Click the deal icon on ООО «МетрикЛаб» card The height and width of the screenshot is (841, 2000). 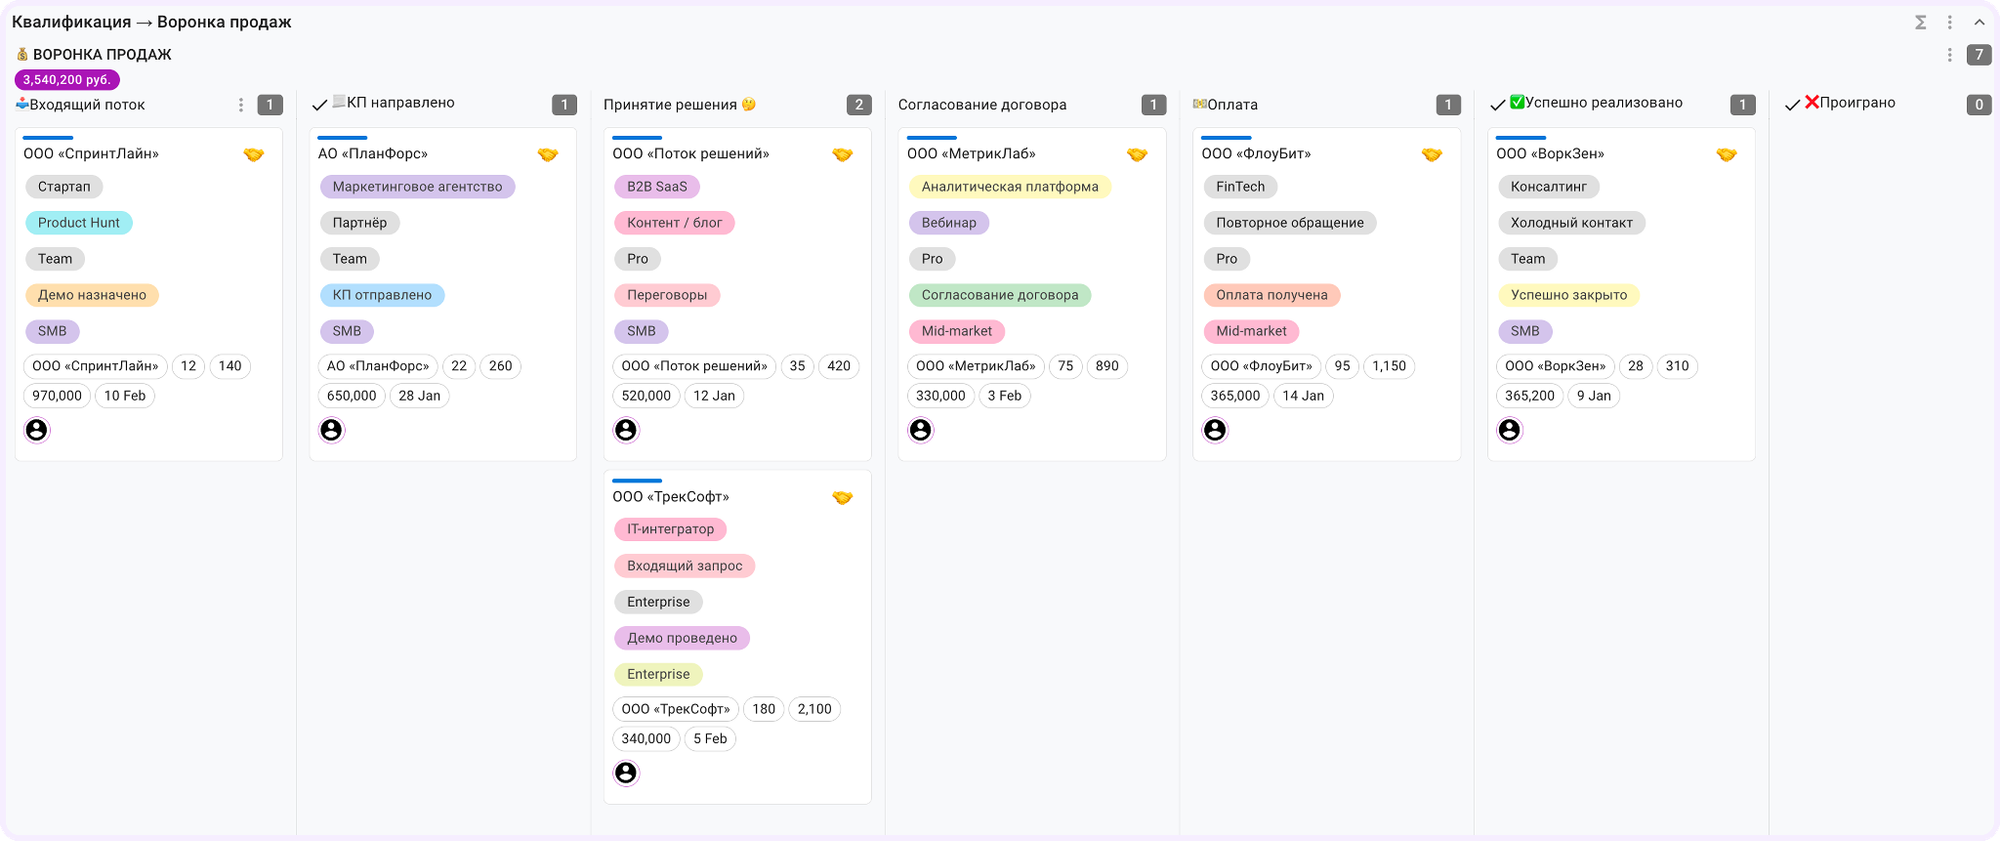coord(1137,154)
